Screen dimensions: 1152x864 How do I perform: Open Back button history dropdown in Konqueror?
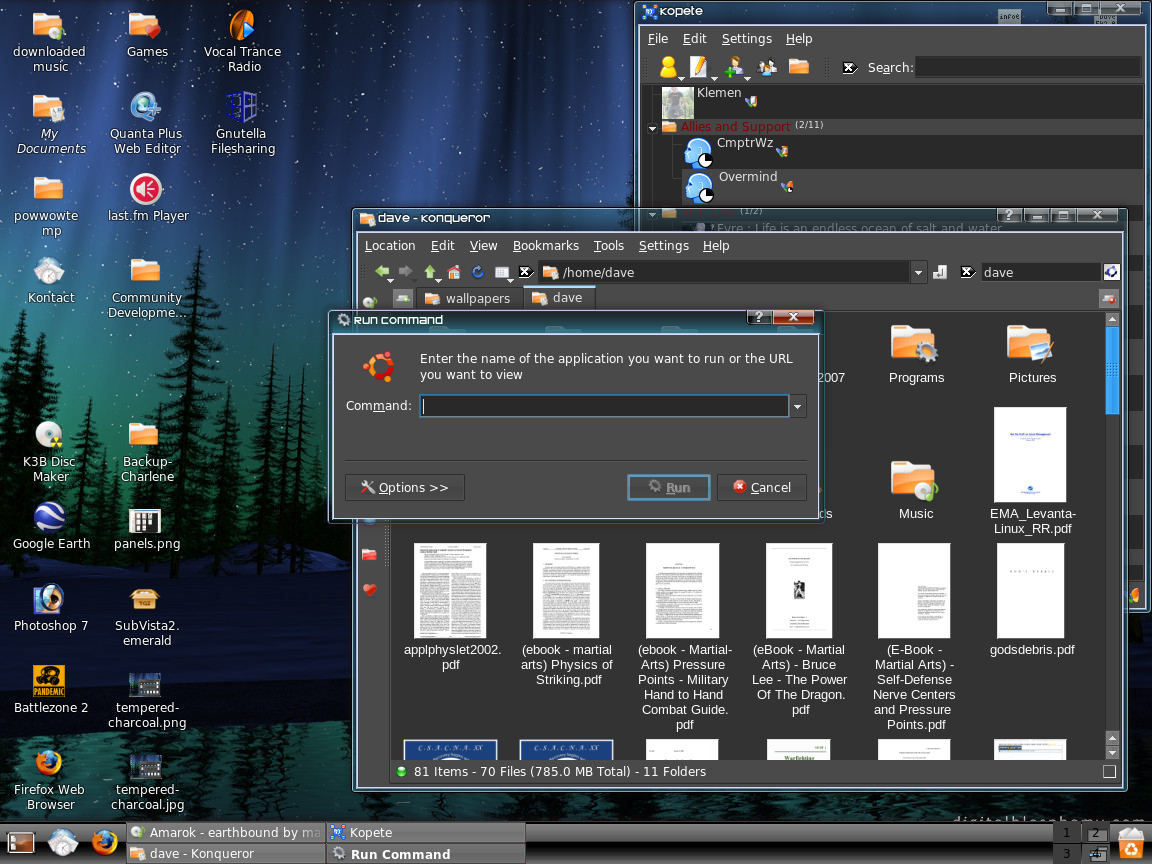pos(391,281)
